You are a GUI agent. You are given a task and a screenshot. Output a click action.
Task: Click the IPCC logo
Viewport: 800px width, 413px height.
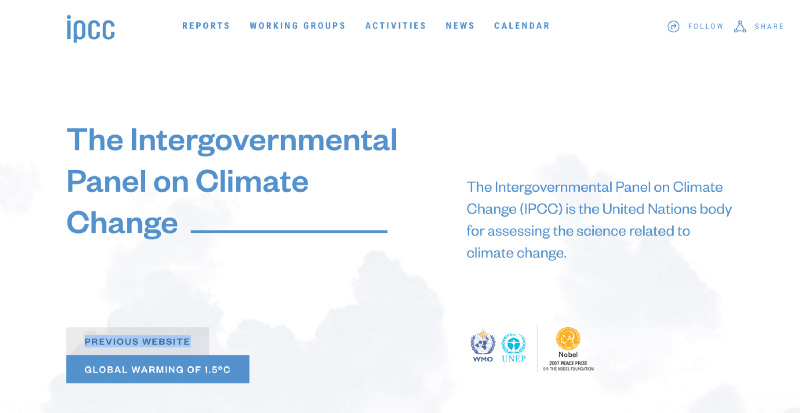click(x=90, y=29)
